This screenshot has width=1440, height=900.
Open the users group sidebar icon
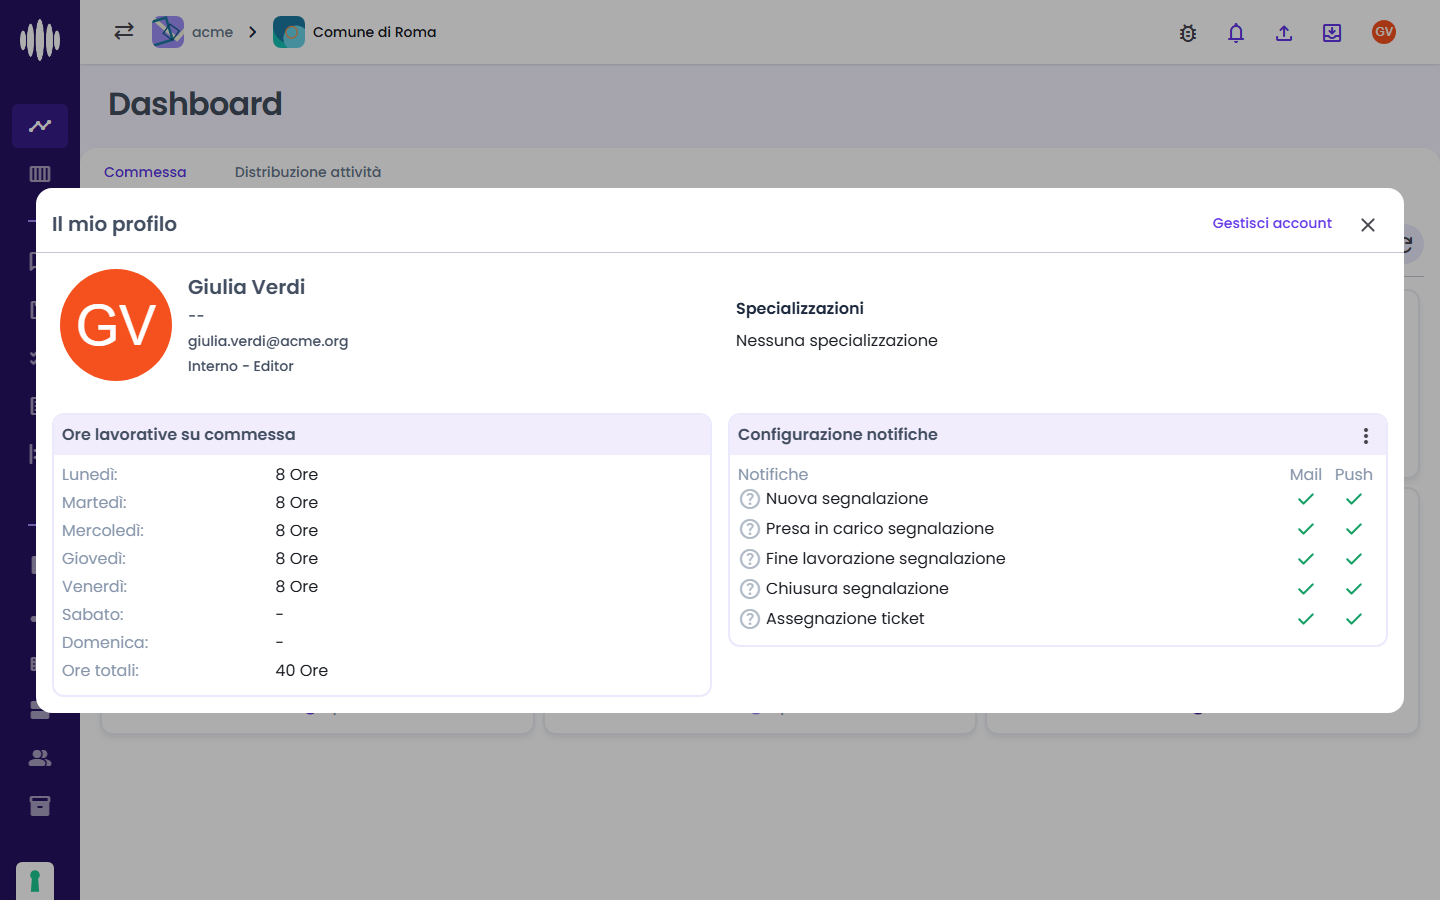point(40,758)
